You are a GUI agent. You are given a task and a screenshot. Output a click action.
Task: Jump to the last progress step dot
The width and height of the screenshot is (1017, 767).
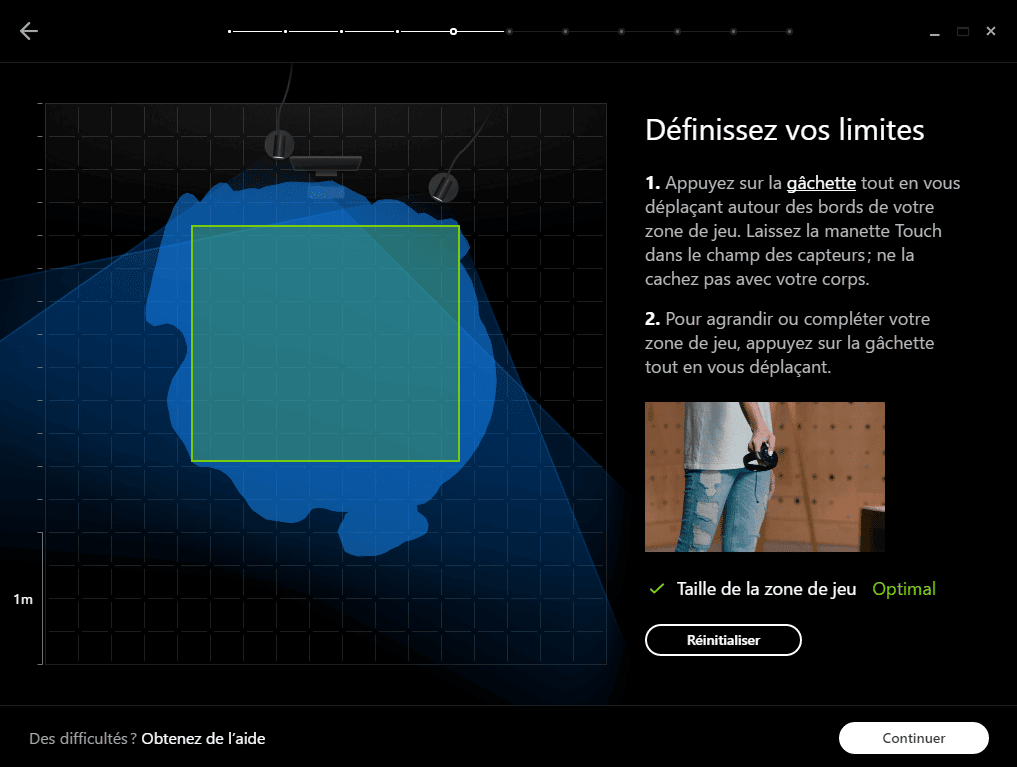(789, 32)
